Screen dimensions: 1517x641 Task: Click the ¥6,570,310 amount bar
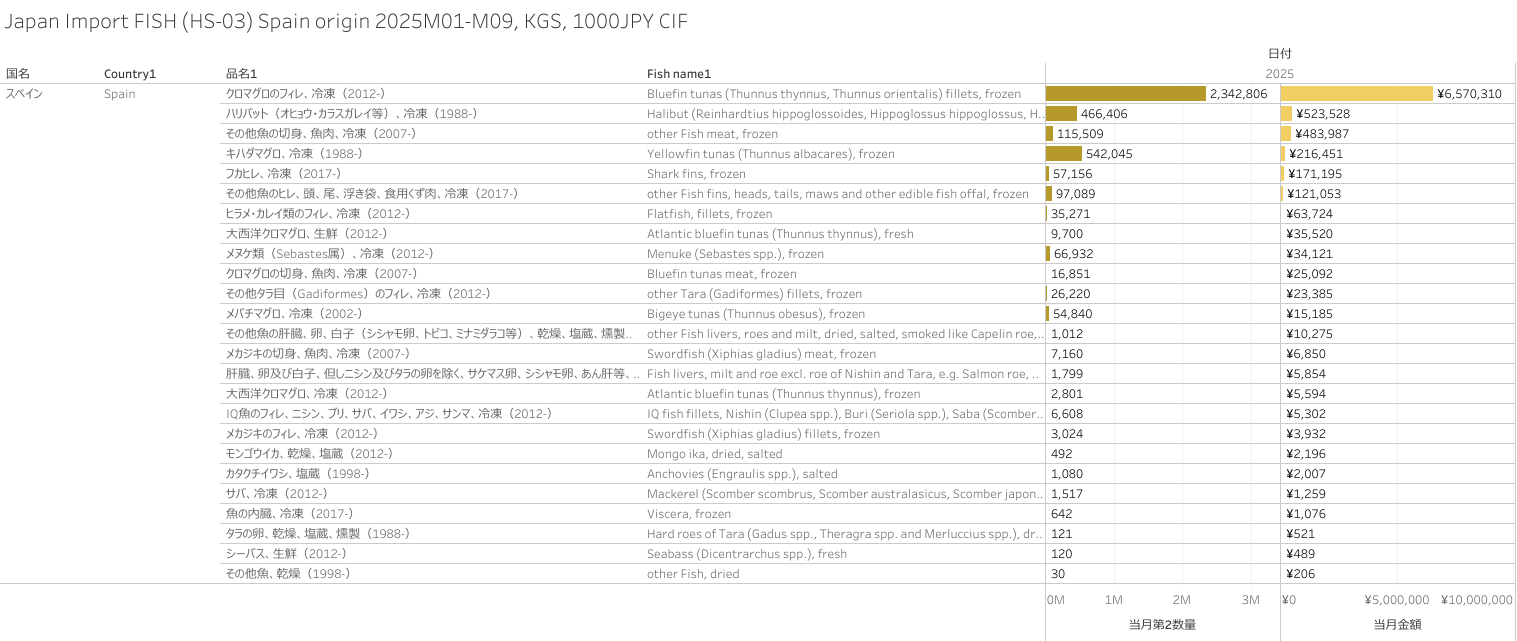coord(1356,94)
